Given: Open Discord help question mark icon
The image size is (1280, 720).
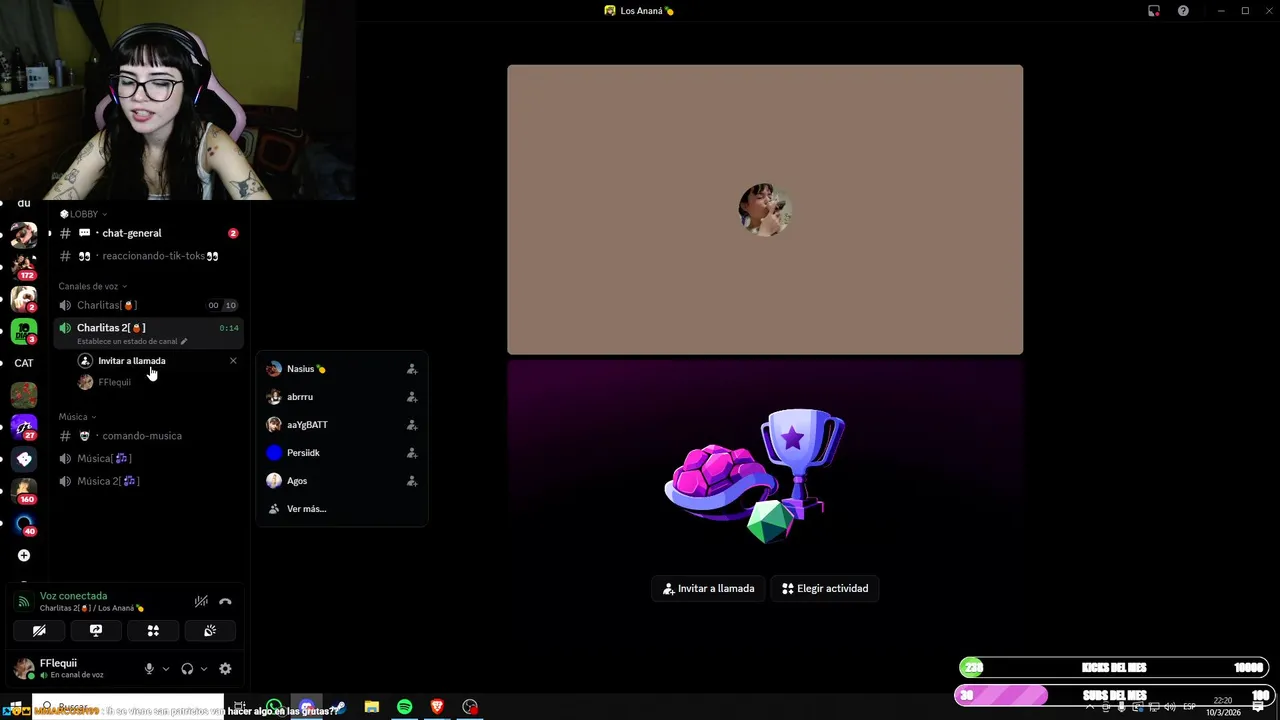Looking at the screenshot, I should click(x=1183, y=11).
